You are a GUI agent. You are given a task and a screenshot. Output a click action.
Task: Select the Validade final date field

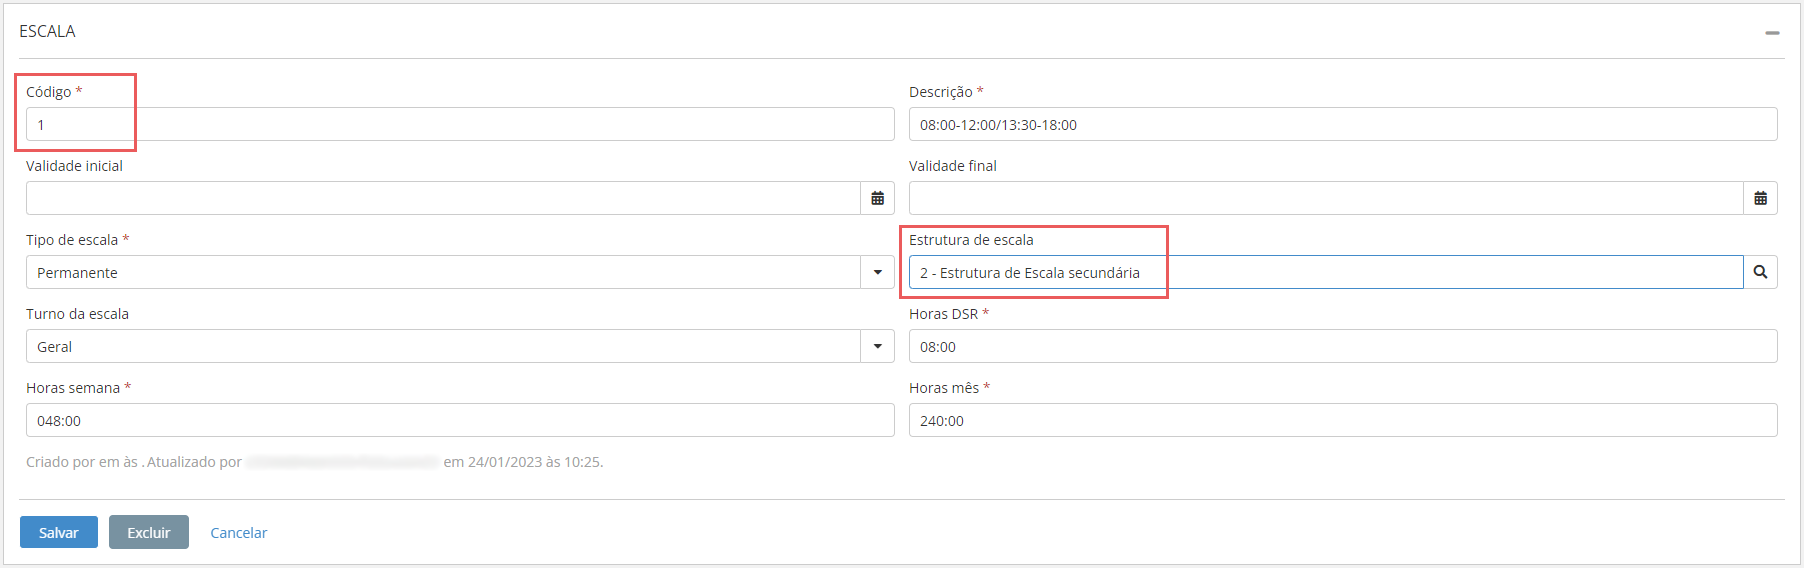[1325, 198]
